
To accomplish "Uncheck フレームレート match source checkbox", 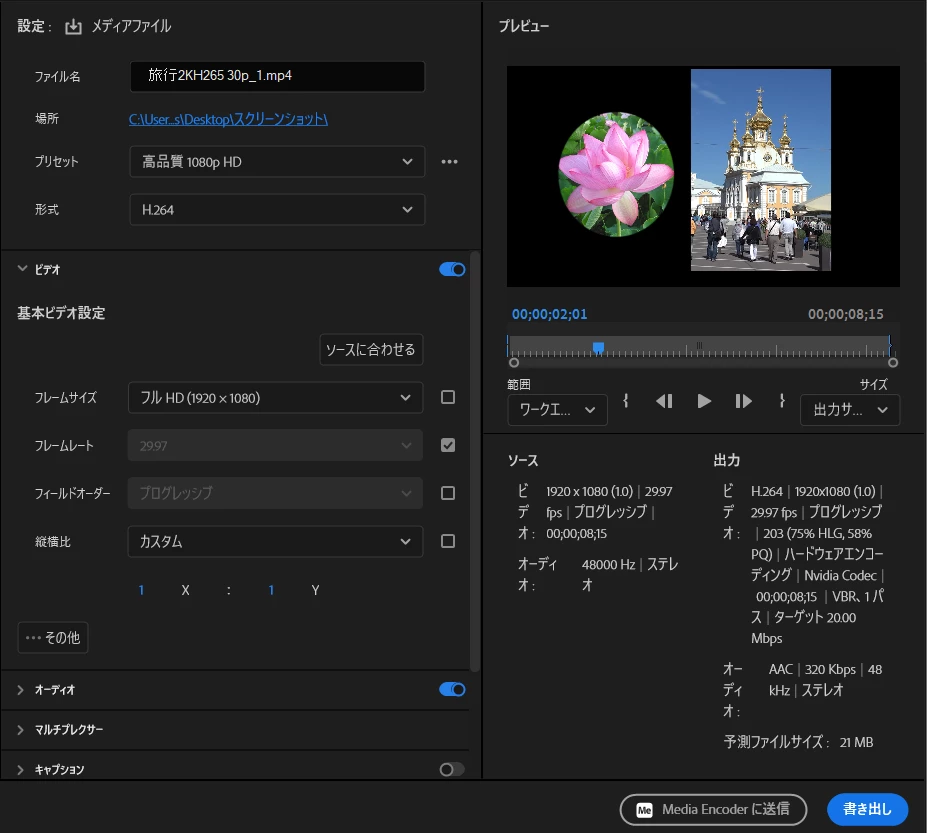I will [448, 445].
